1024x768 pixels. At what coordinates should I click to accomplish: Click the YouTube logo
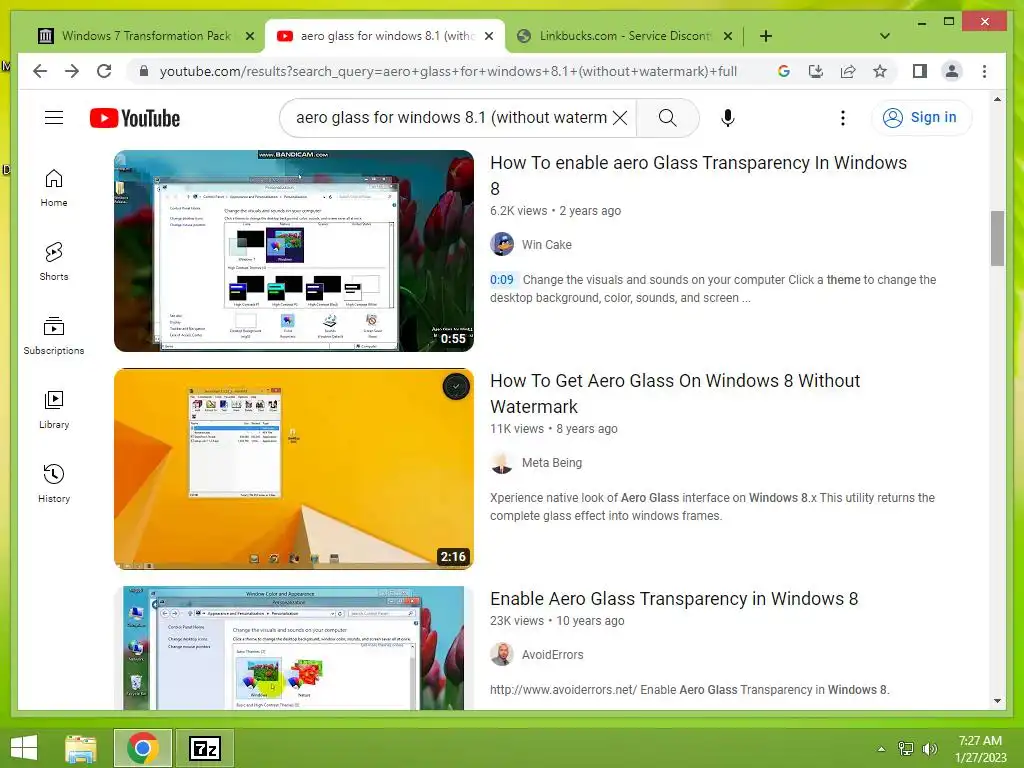click(x=135, y=118)
